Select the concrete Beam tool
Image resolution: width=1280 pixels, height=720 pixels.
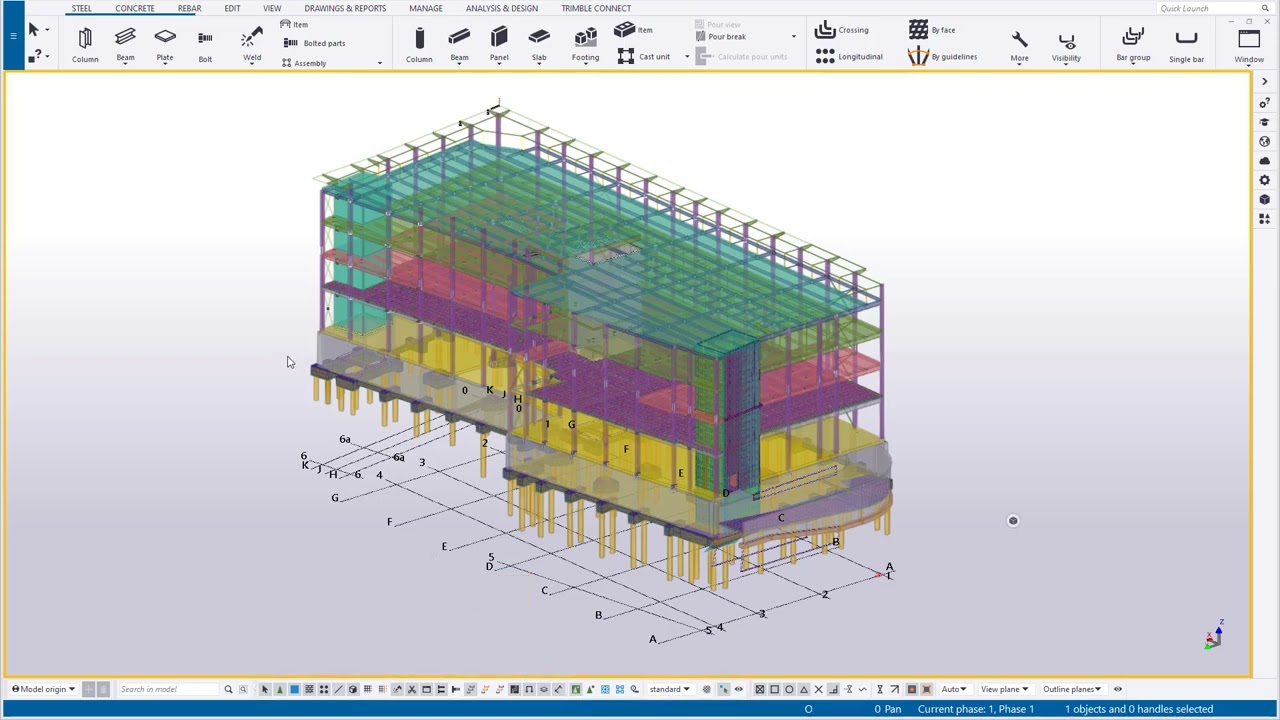pos(459,45)
